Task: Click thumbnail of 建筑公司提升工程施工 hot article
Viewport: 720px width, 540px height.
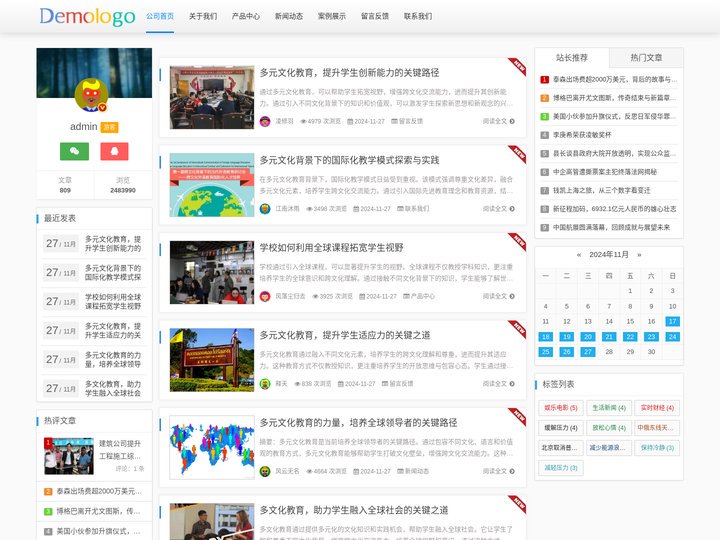Action: tap(69, 456)
